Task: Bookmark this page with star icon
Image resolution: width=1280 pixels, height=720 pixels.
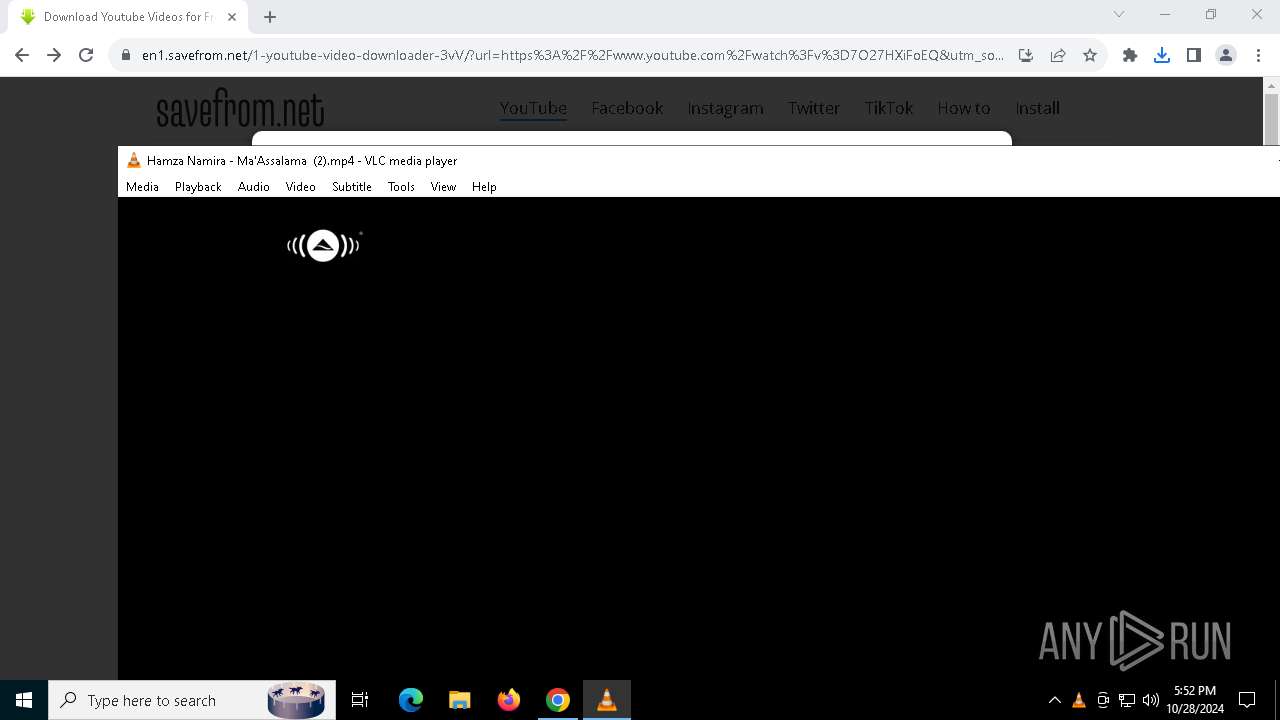Action: [x=1090, y=55]
